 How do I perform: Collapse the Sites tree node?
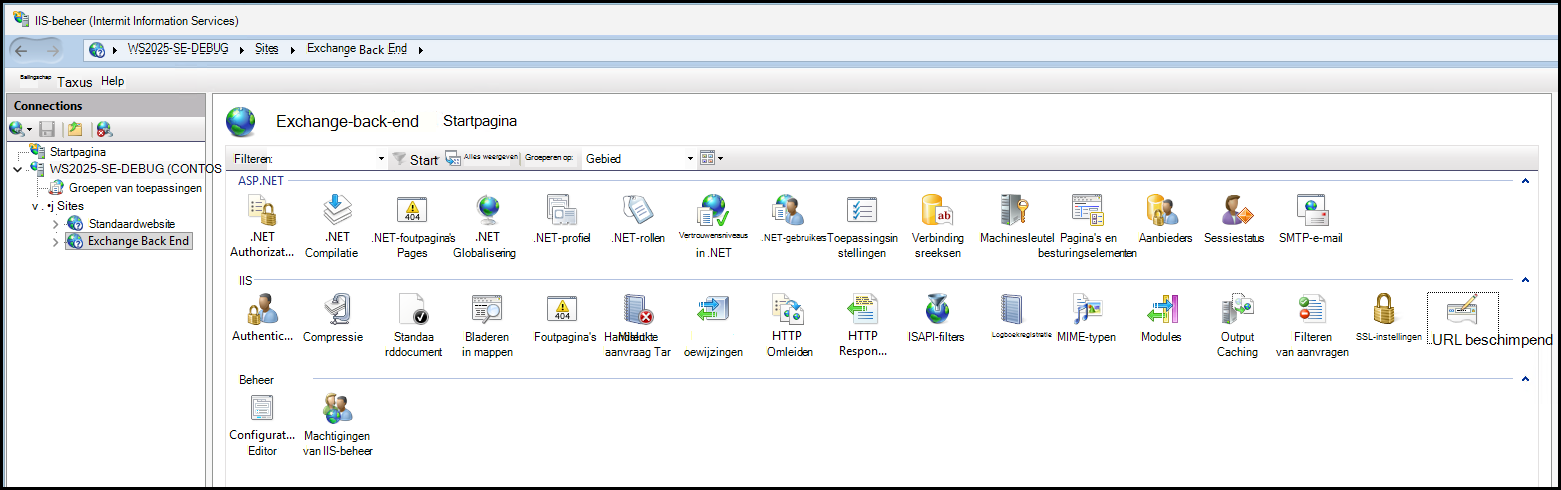[34, 206]
